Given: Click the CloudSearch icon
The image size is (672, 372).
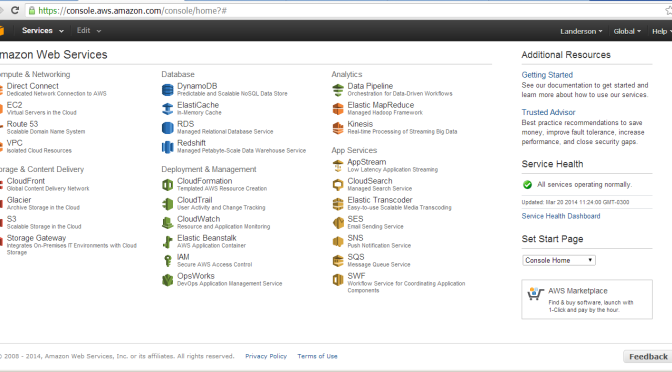Looking at the screenshot, I should tap(338, 185).
